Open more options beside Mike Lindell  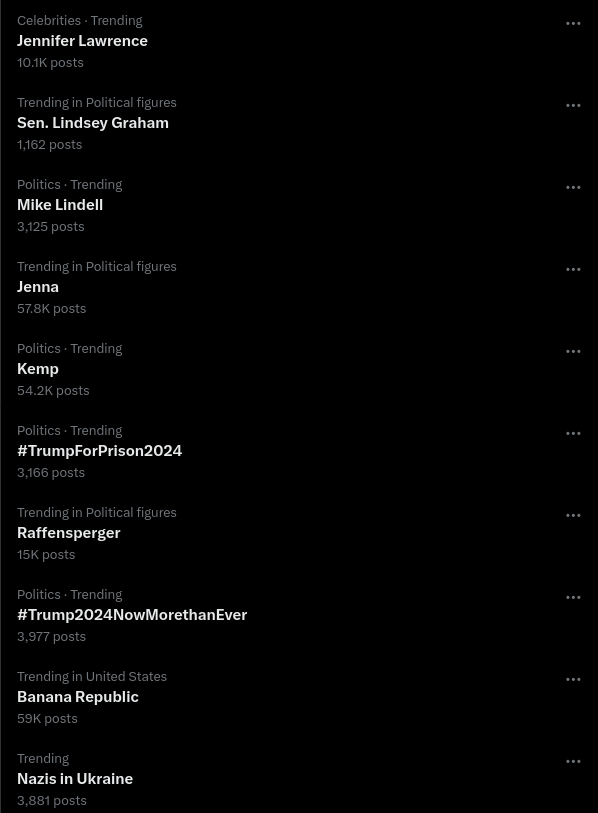tap(573, 187)
